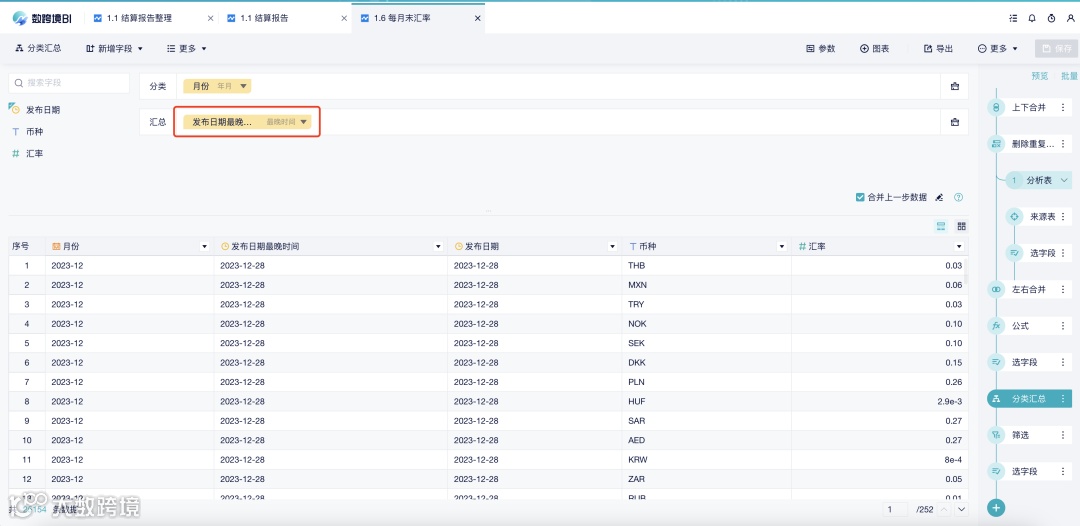This screenshot has width=1080, height=526.
Task: Click the 批量 link
Action: click(1069, 76)
